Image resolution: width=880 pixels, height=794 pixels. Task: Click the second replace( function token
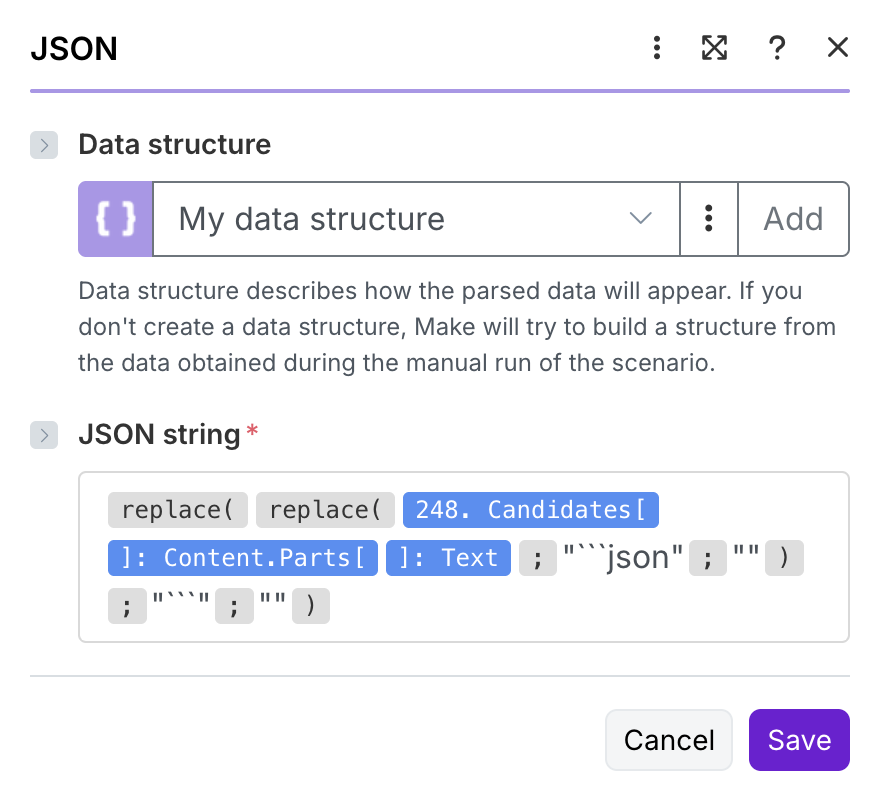325,510
